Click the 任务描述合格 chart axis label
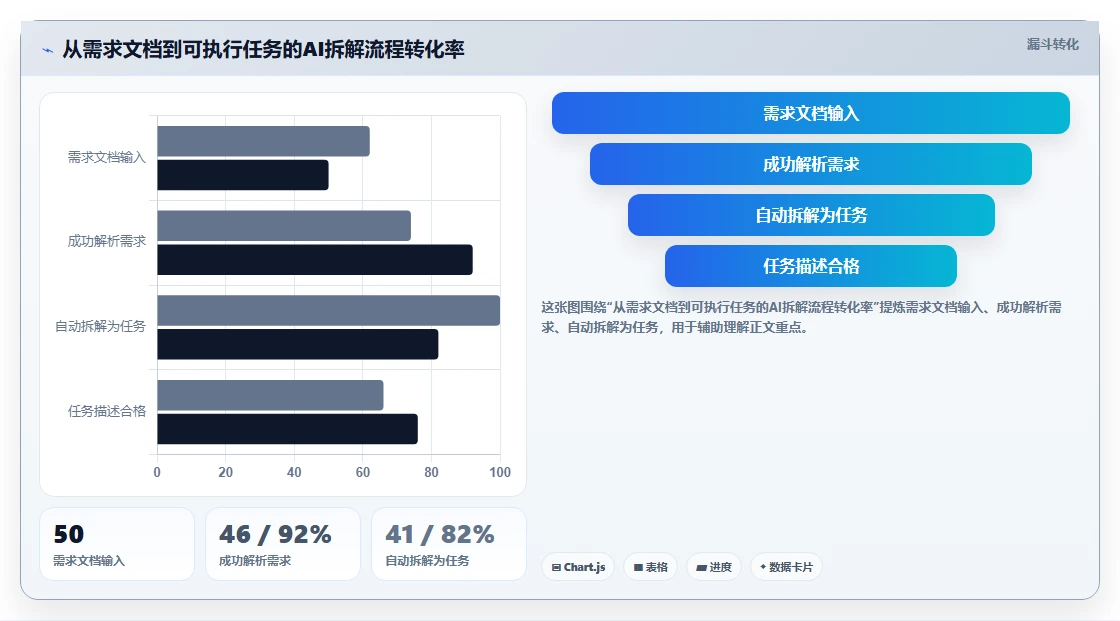 (106, 411)
